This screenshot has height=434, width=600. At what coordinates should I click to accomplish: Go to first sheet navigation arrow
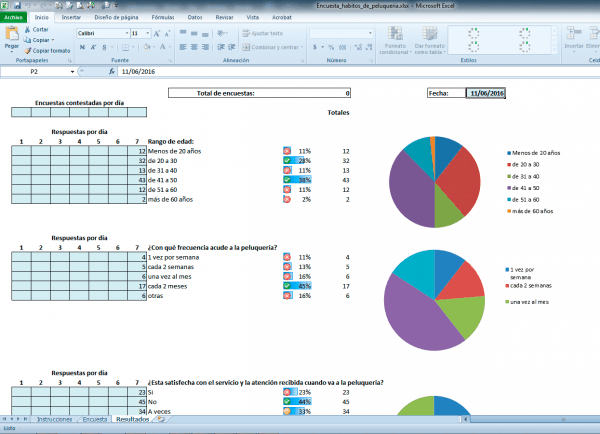click(x=4, y=419)
